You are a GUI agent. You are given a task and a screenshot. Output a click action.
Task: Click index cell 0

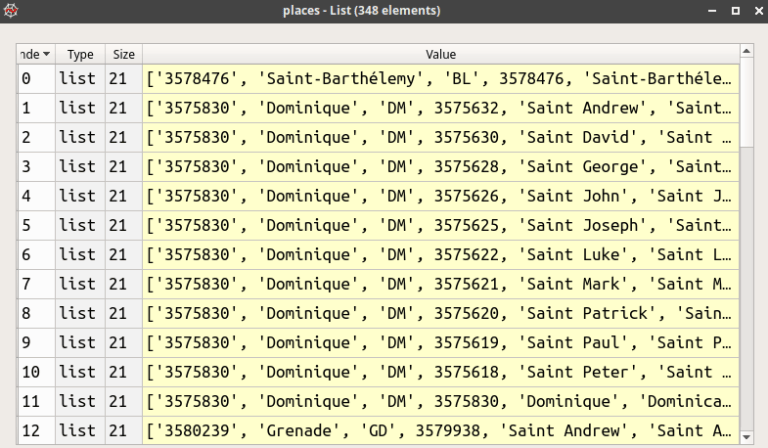(36, 78)
